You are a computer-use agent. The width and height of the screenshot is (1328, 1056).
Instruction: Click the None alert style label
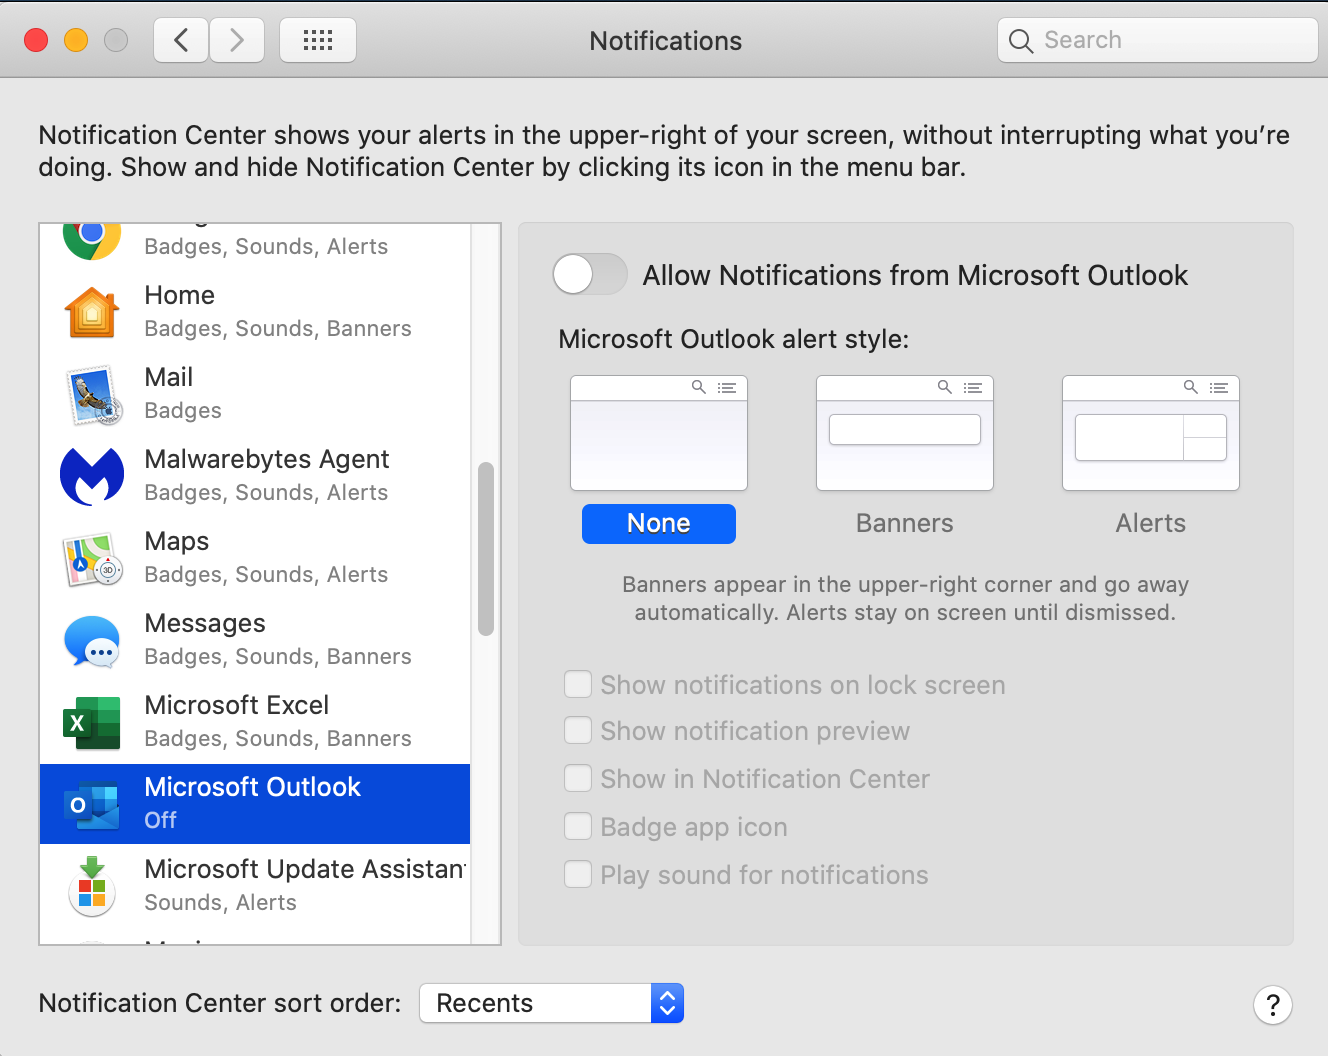click(x=659, y=523)
